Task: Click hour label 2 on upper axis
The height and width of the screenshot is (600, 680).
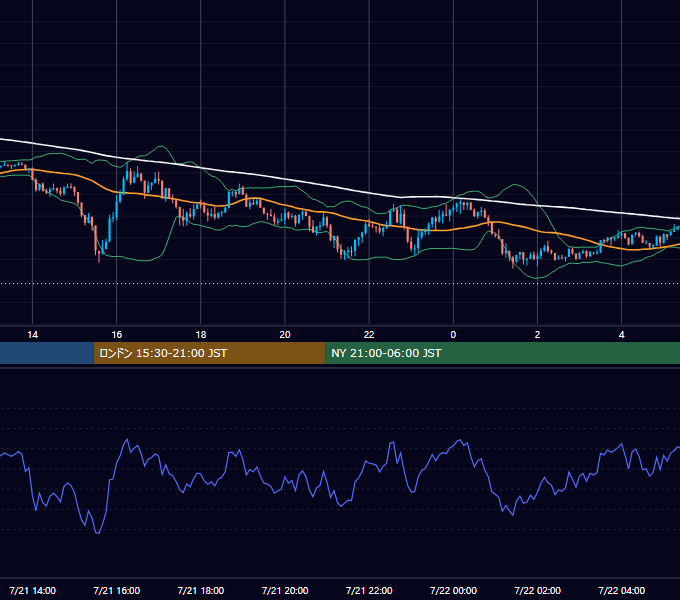Action: click(x=537, y=335)
